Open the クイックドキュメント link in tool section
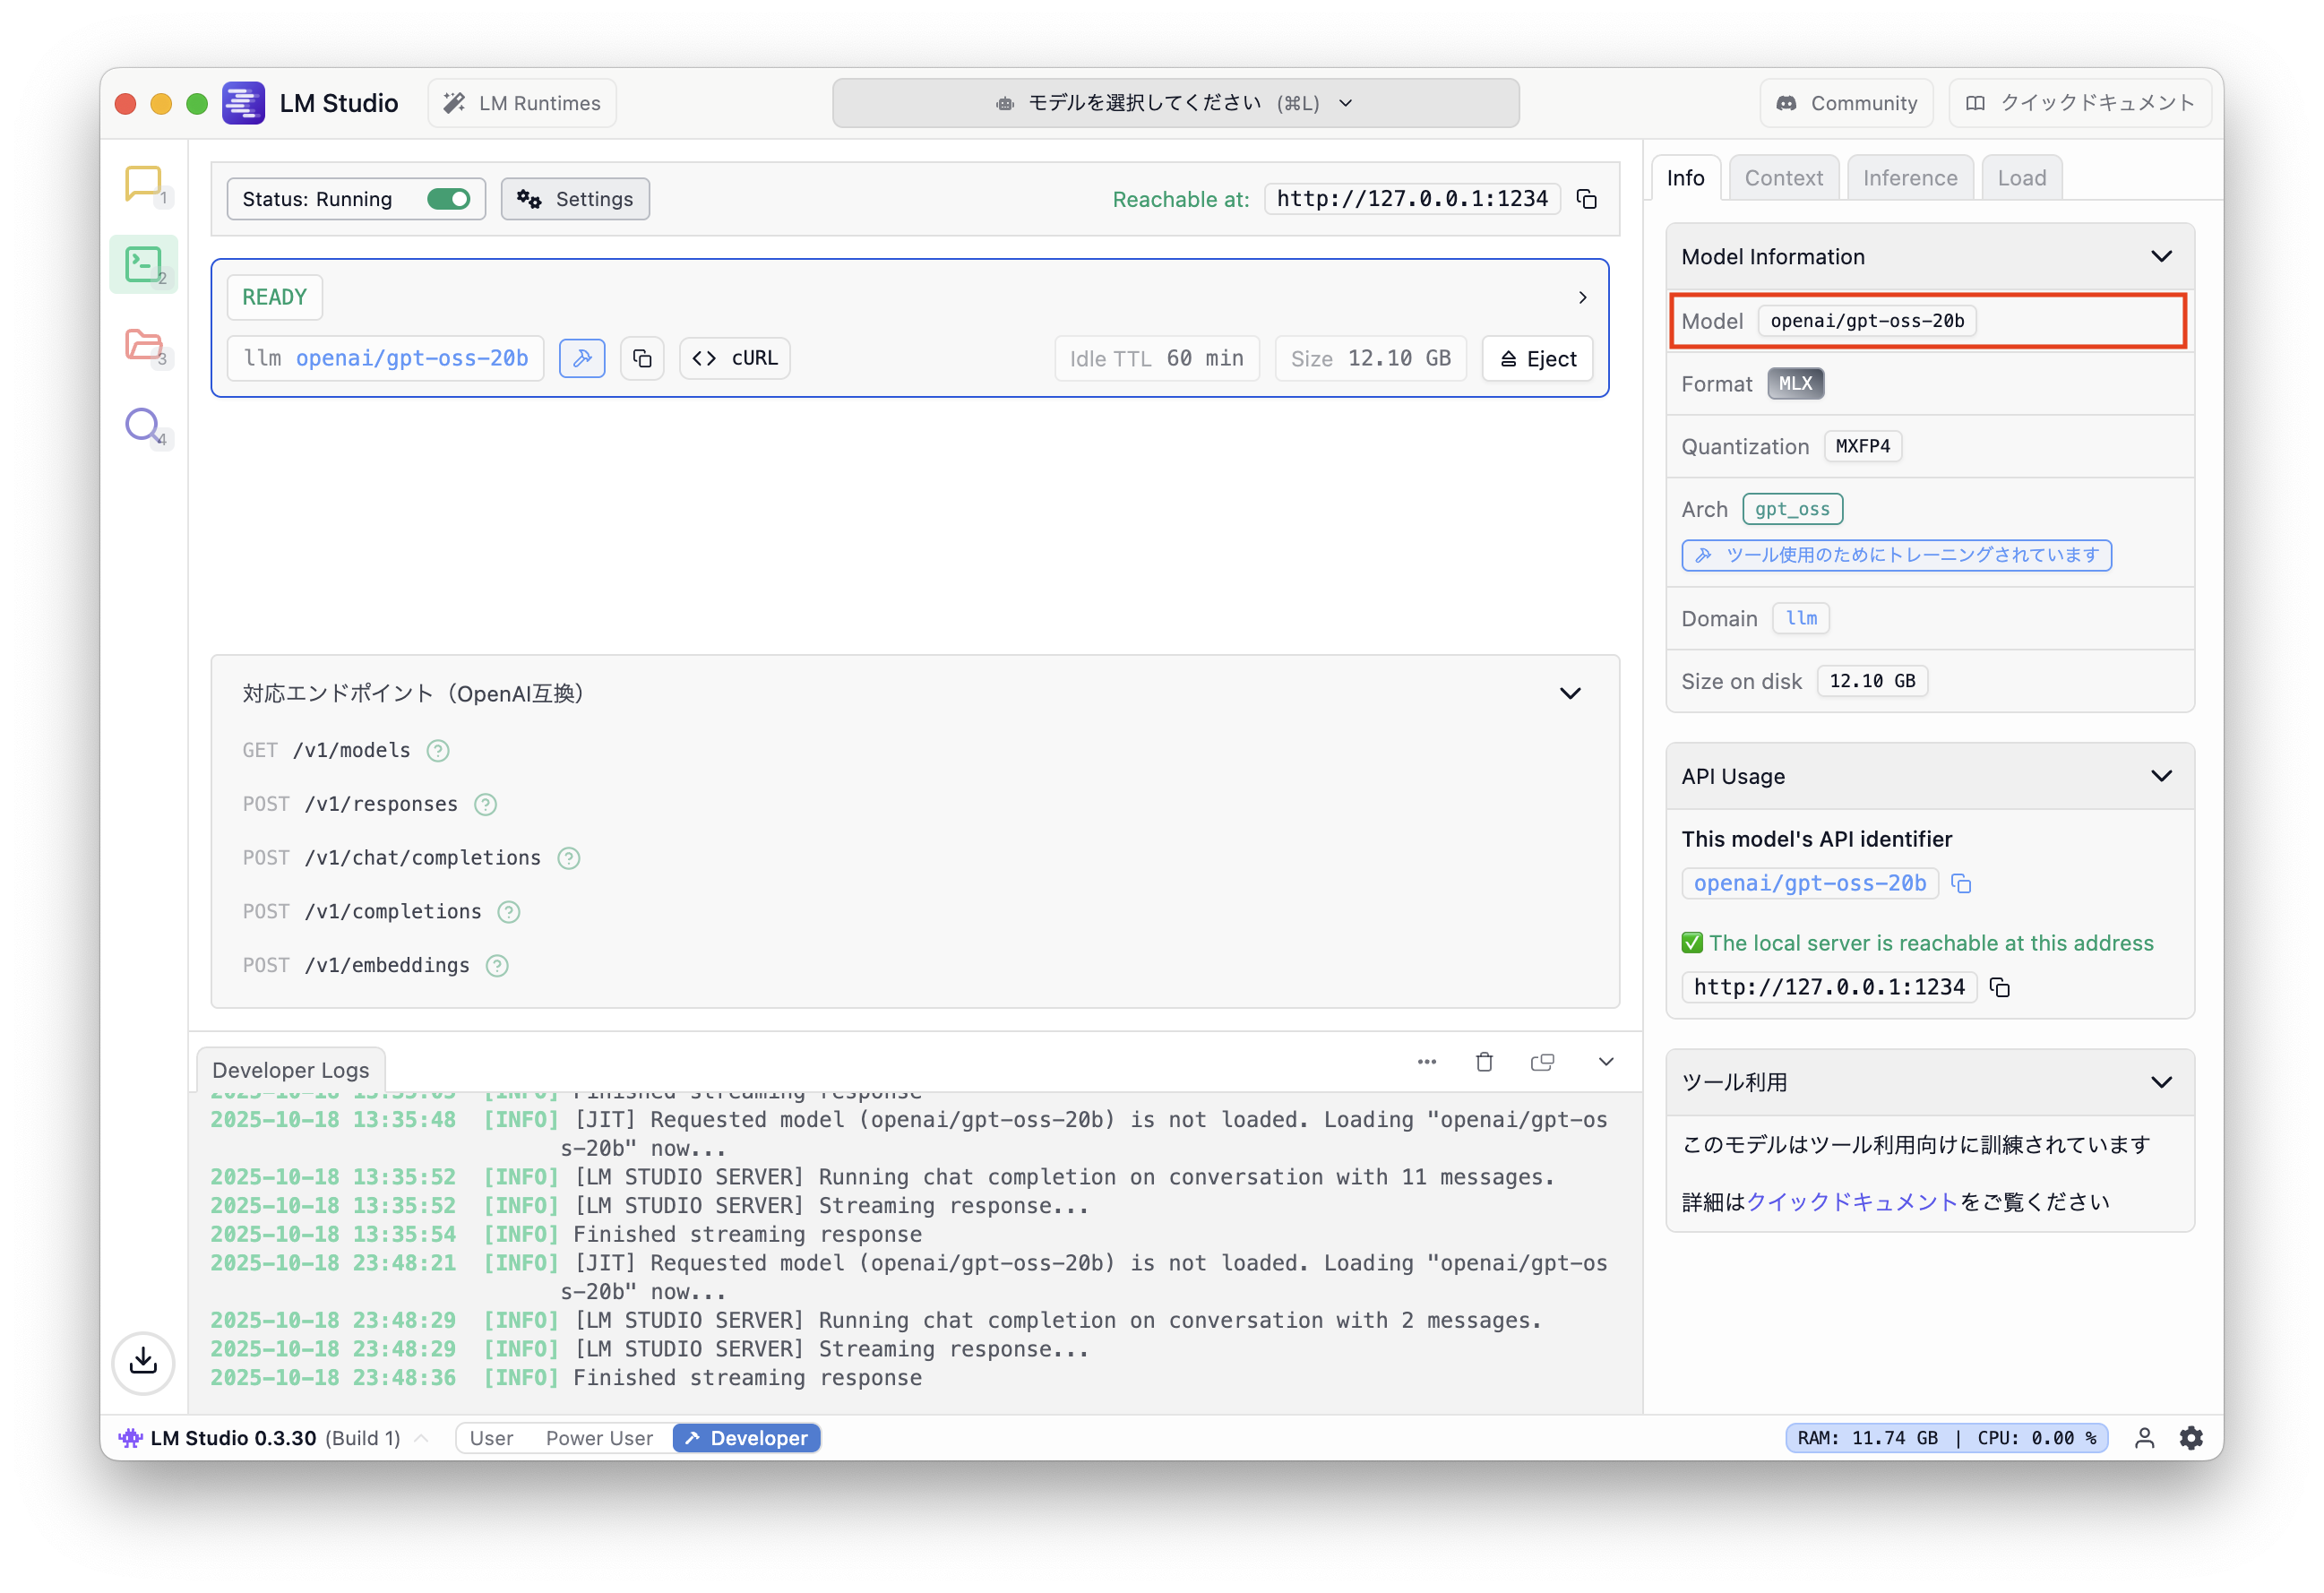 (1851, 1202)
